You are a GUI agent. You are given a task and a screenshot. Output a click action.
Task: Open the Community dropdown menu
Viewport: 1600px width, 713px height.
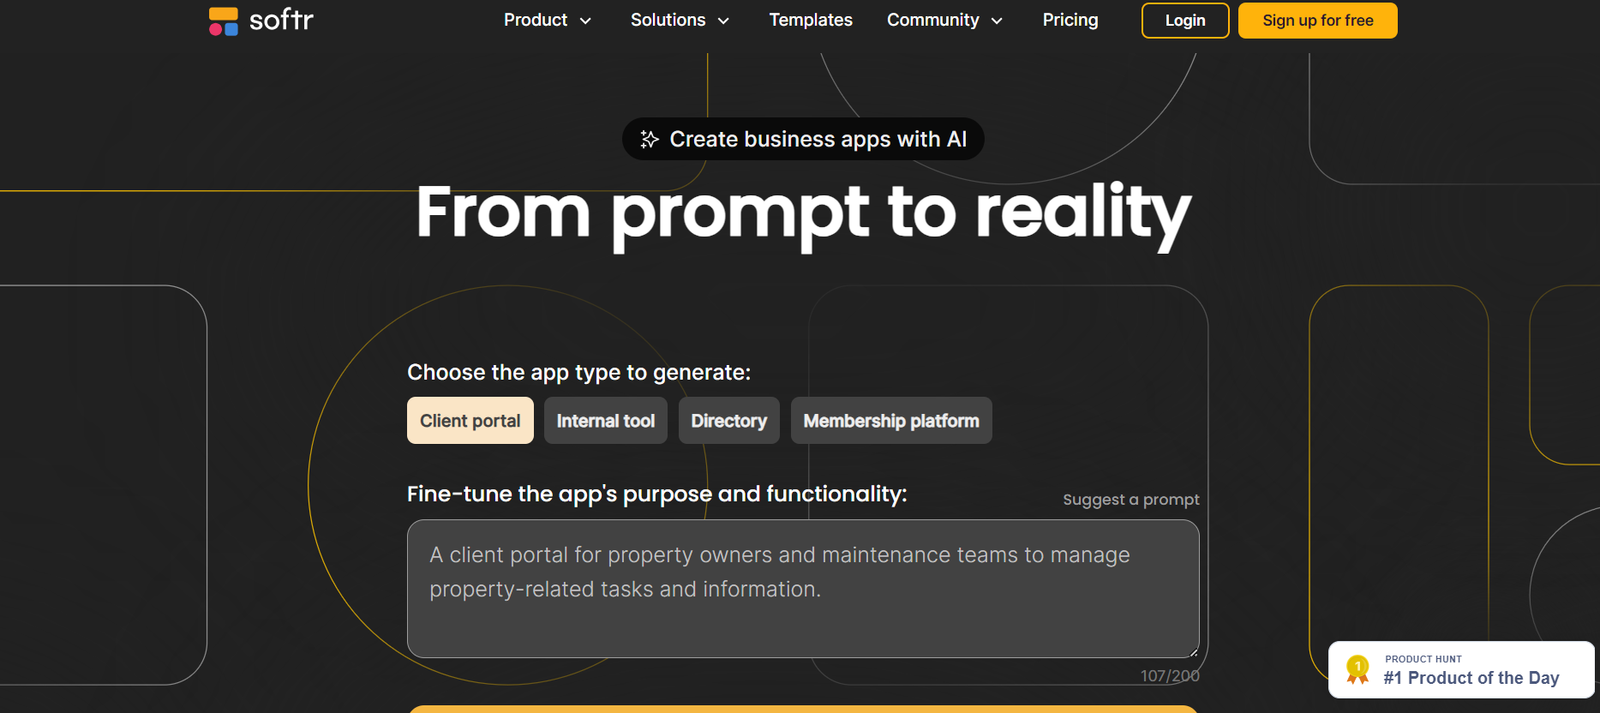[x=944, y=20]
